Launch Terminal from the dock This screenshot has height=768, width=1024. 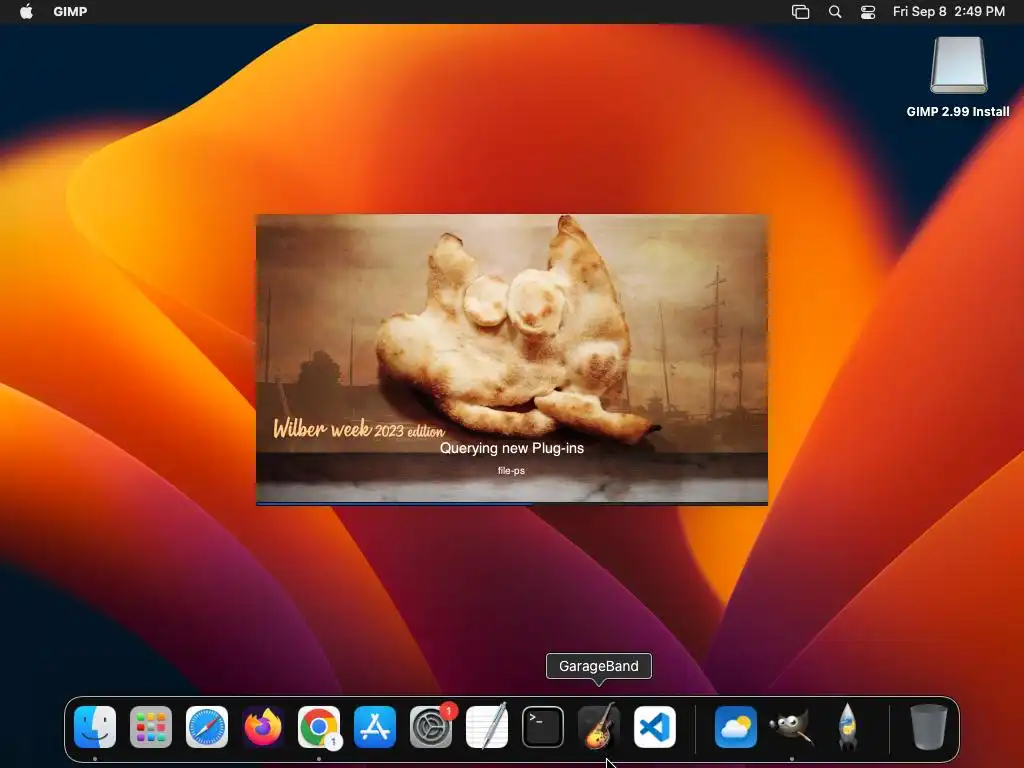tap(543, 727)
